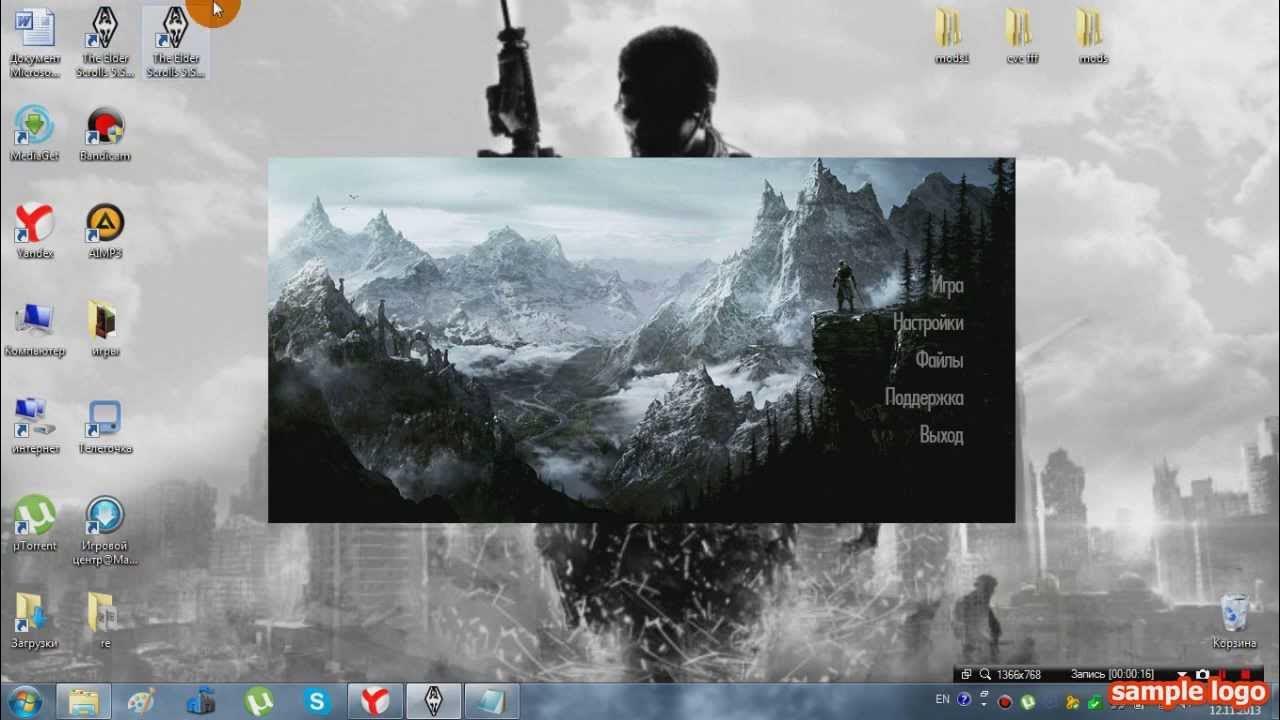Screen dimensions: 1280x720
Task: Switch to Skyrim launcher taskbar button
Action: [x=434, y=701]
